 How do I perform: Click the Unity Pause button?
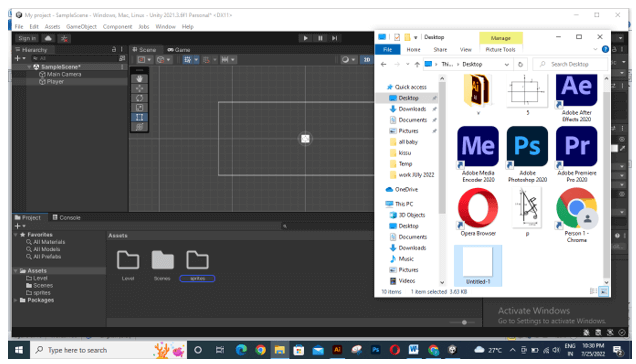[x=320, y=38]
